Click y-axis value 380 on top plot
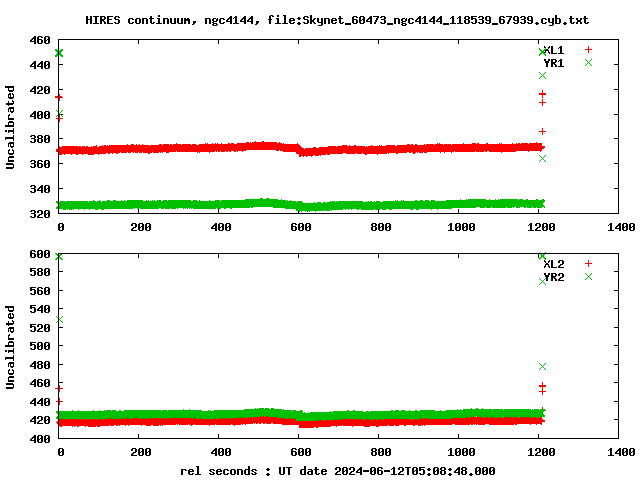 (x=40, y=139)
